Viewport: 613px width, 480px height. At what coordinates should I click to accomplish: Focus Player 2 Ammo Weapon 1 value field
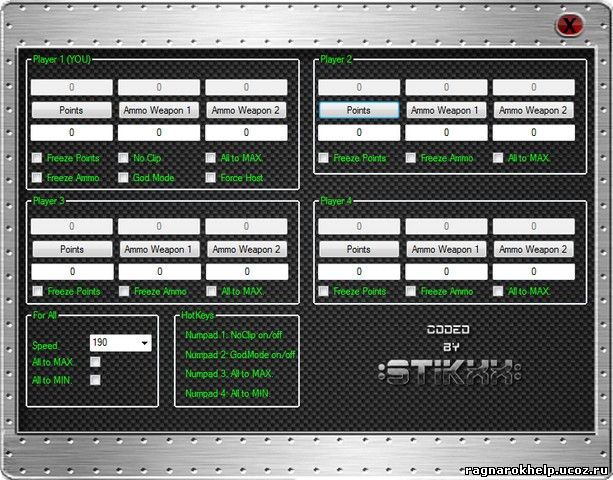pyautogui.click(x=446, y=132)
